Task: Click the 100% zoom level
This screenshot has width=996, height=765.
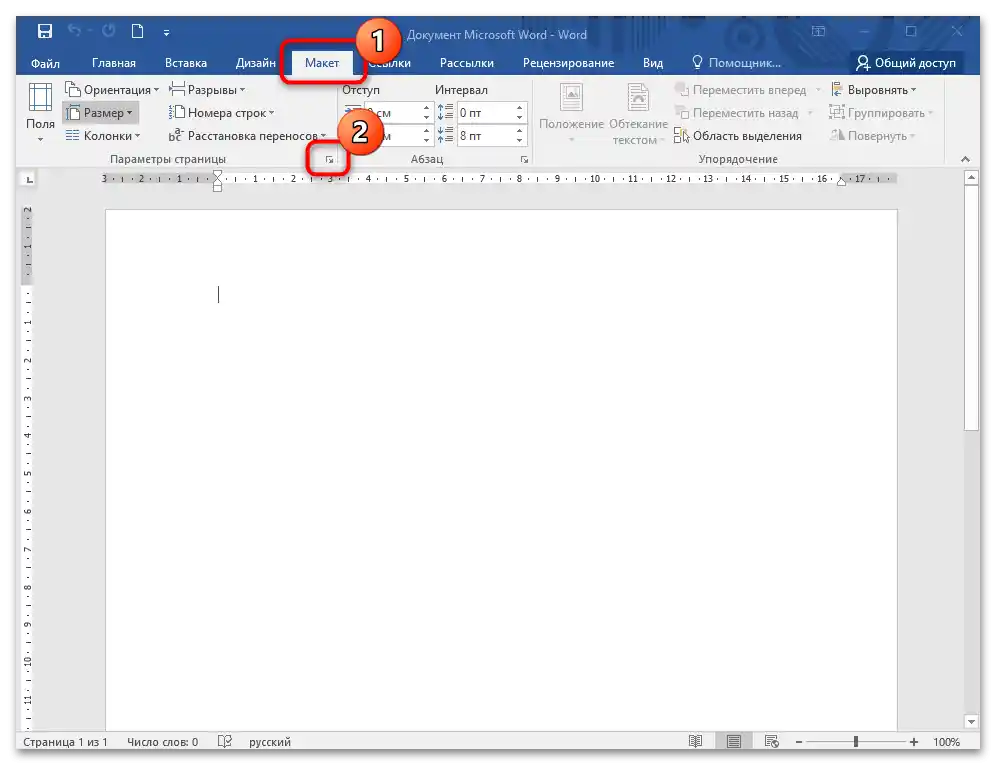Action: 946,742
